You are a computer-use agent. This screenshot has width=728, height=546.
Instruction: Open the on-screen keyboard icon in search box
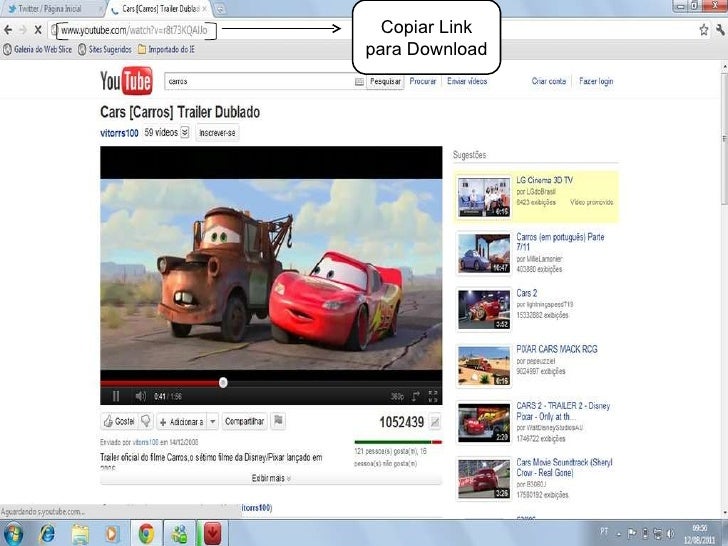359,81
